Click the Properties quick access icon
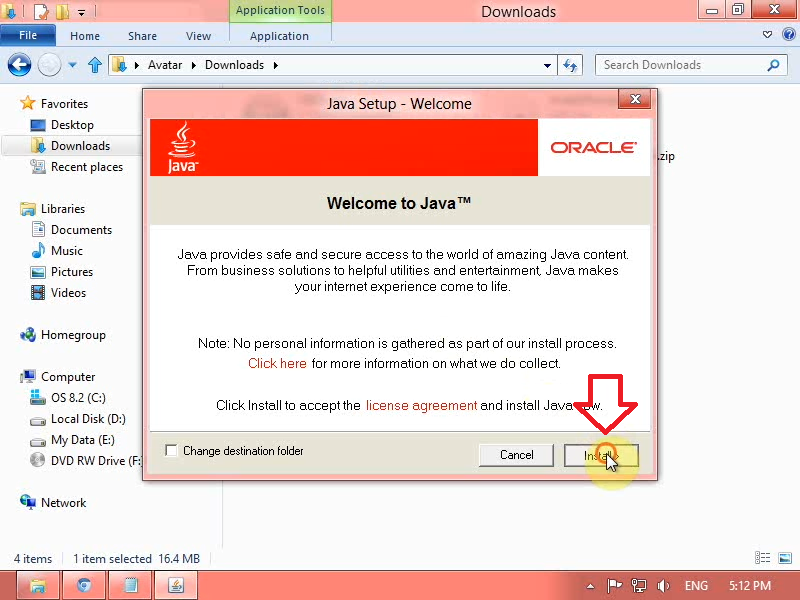The width and height of the screenshot is (800, 600). tap(41, 11)
